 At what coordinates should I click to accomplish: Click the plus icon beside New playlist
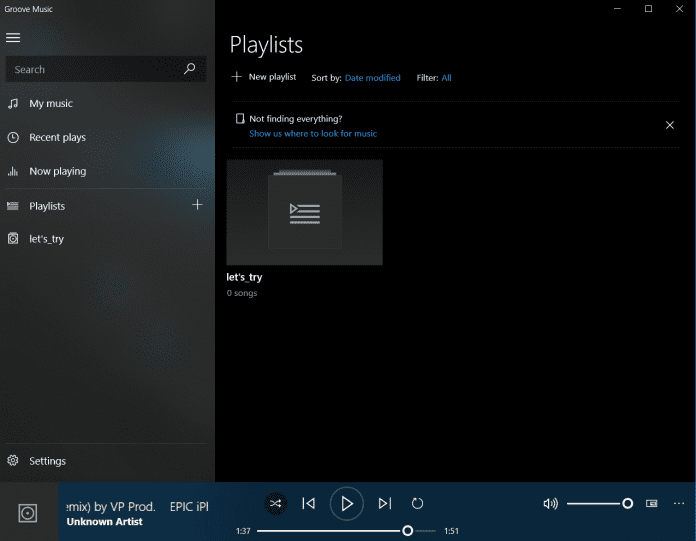(237, 77)
